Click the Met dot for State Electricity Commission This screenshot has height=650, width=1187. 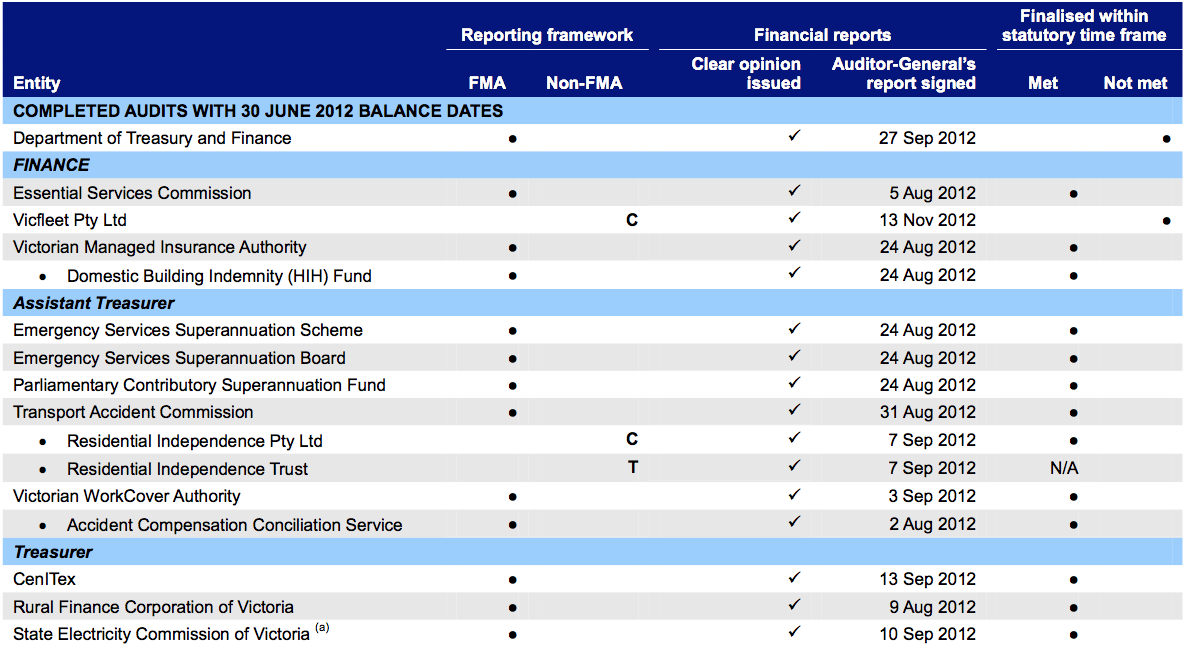coord(1073,635)
